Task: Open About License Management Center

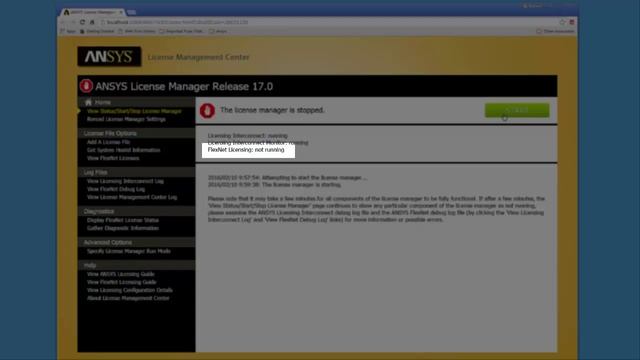Action: 128,298
